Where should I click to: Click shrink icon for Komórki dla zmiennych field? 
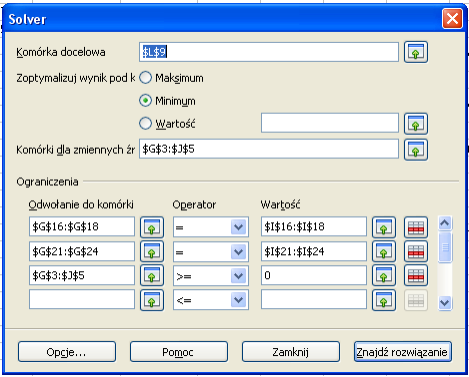click(x=416, y=150)
